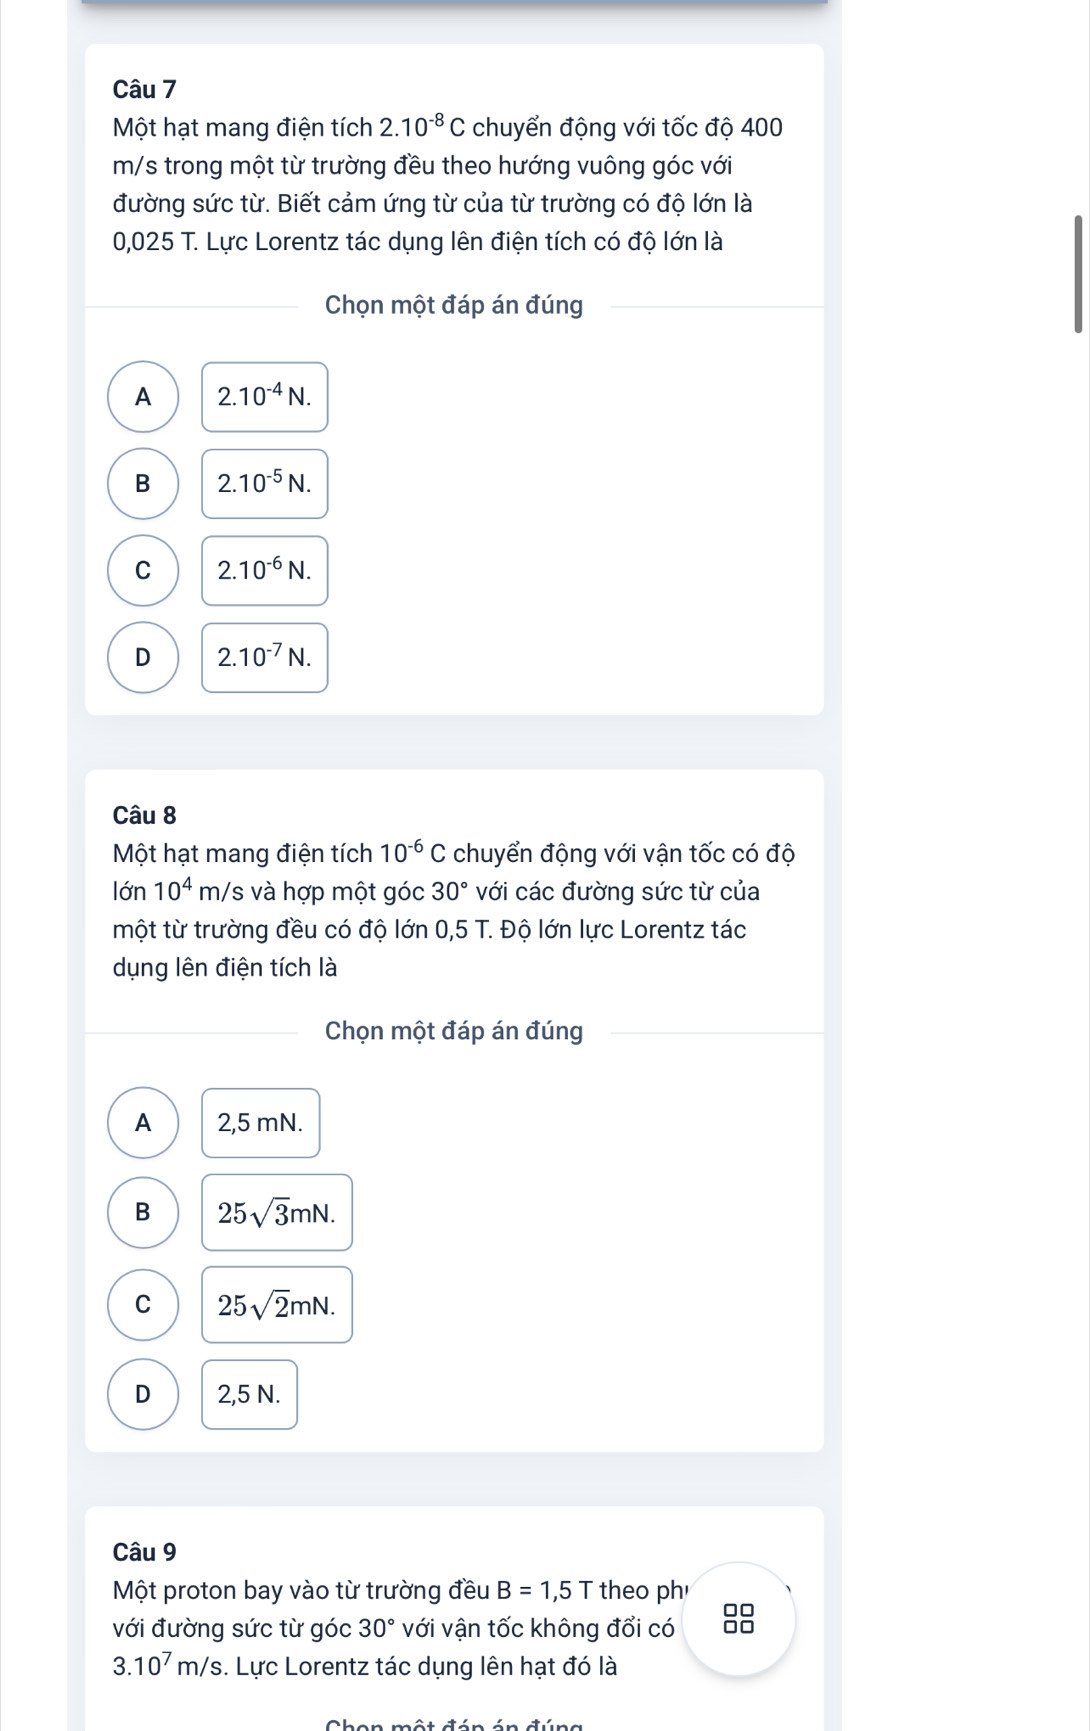
Task: Select option D for Câu 8
Action: 143,1395
